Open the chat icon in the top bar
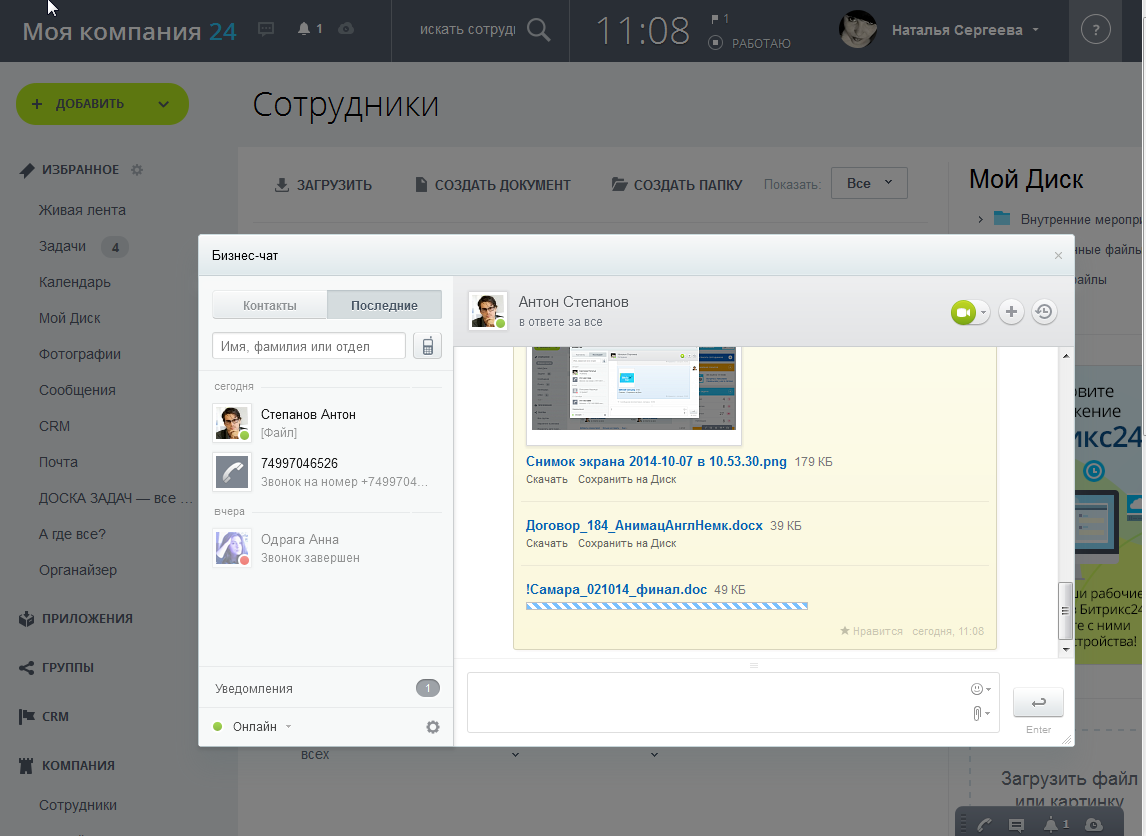1146x836 pixels. coord(266,29)
